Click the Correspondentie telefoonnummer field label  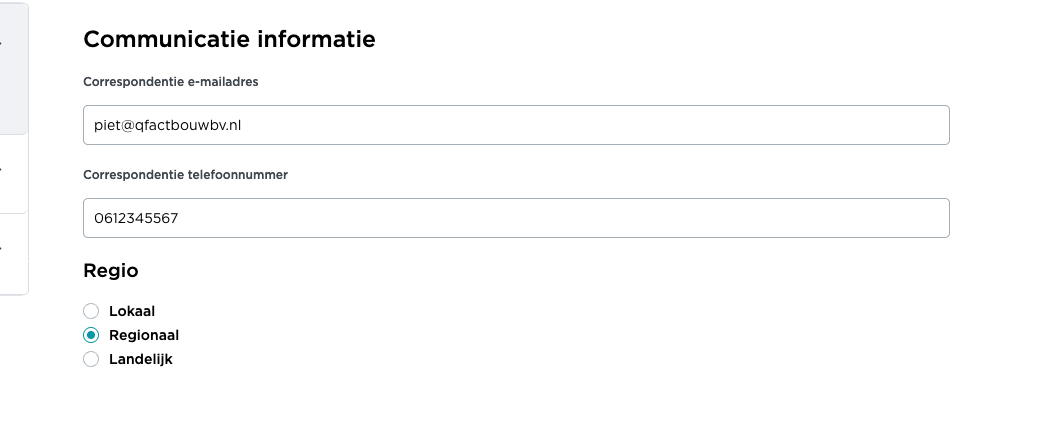click(x=186, y=174)
